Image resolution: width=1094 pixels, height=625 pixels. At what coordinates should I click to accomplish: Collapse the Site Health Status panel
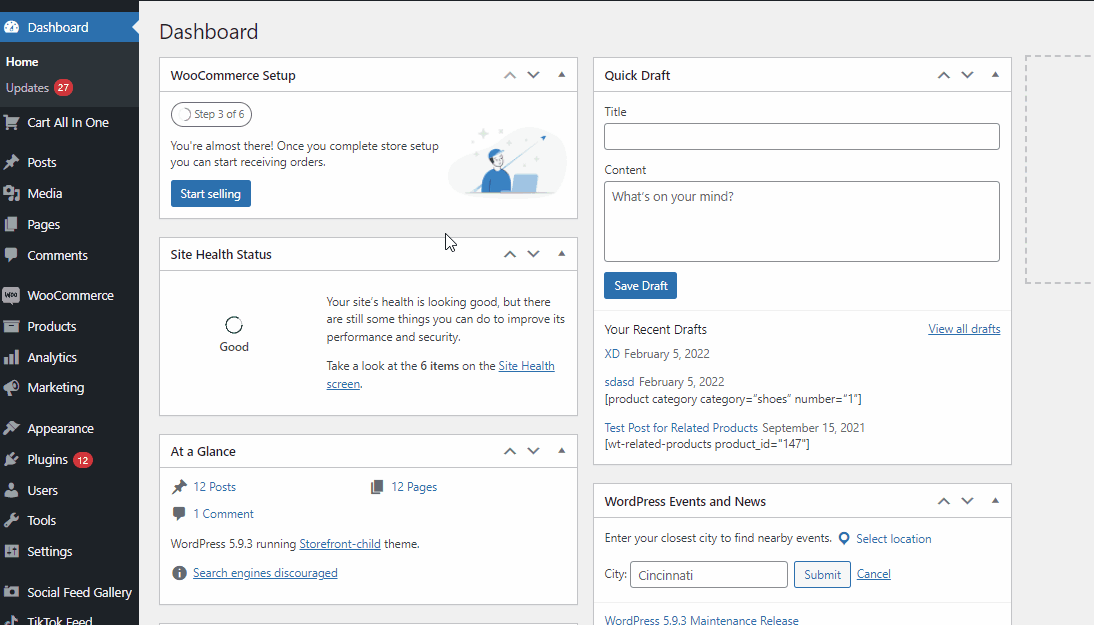pyautogui.click(x=562, y=254)
